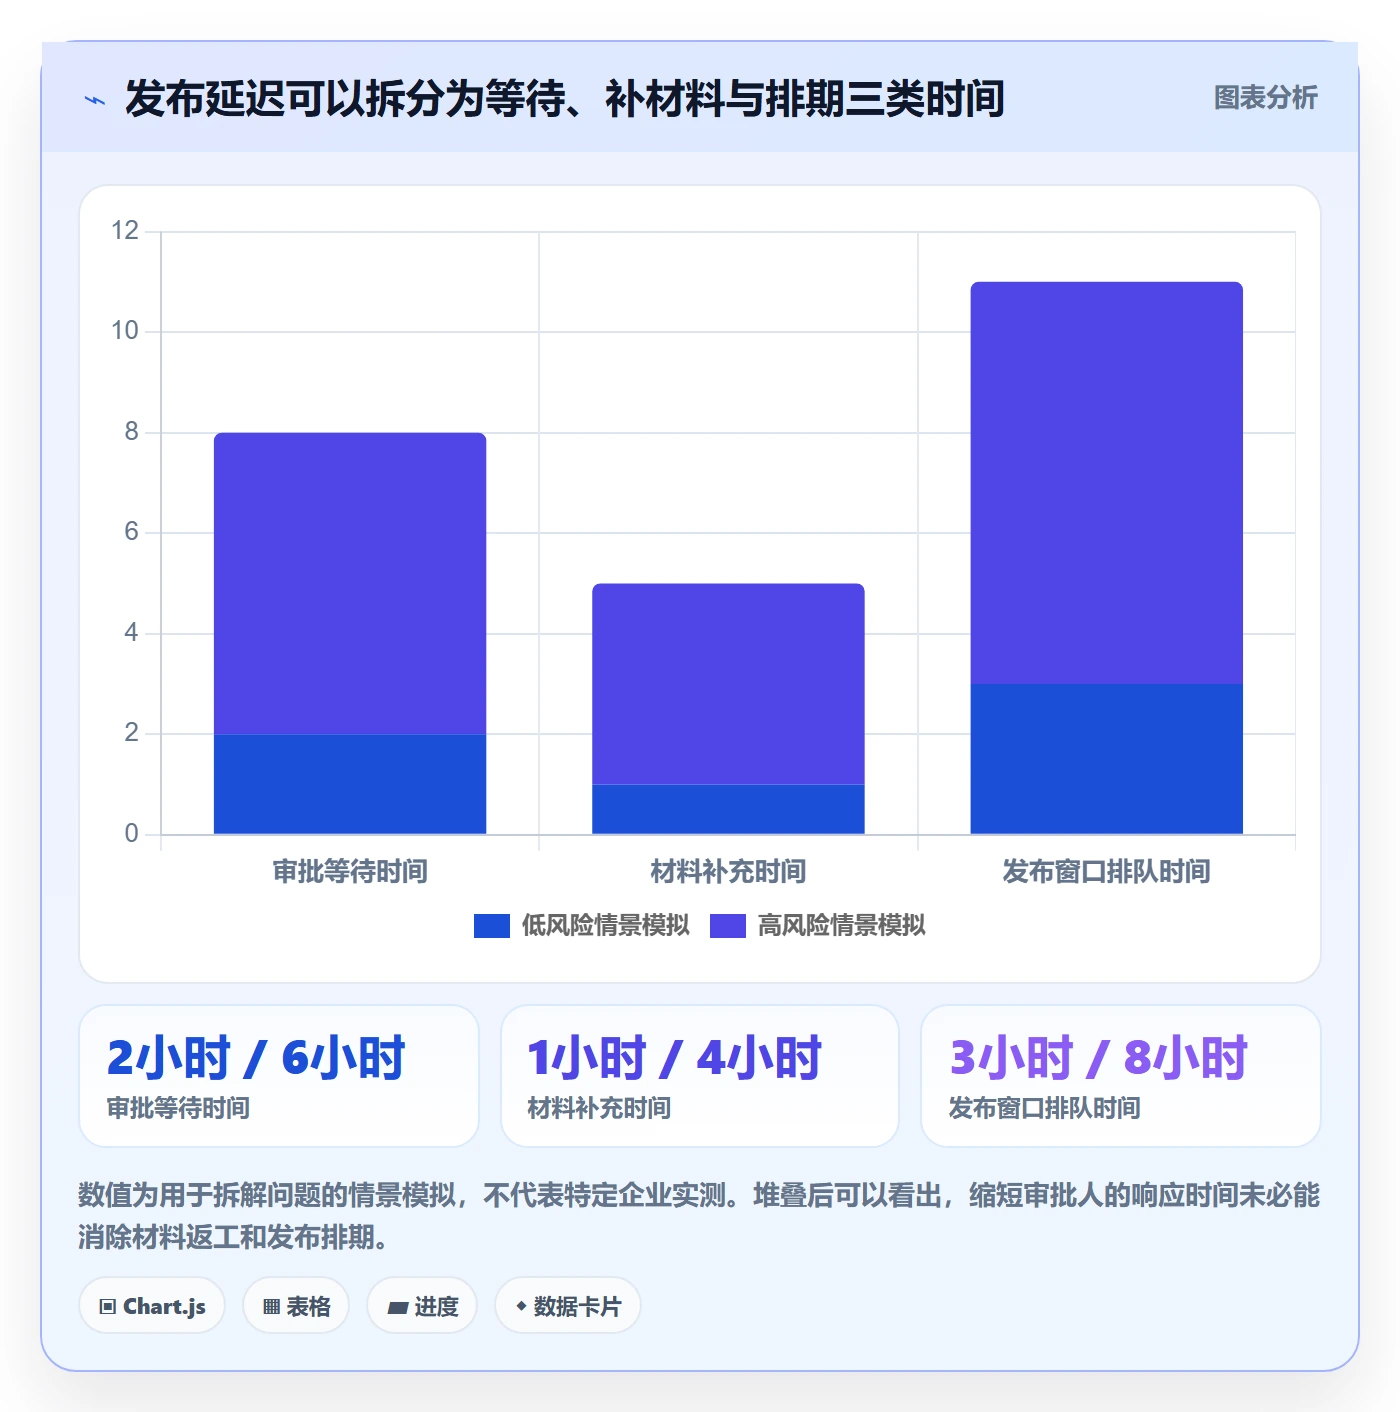The image size is (1400, 1412).
Task: Click the y-axis tick label 4
Action: [x=131, y=633]
